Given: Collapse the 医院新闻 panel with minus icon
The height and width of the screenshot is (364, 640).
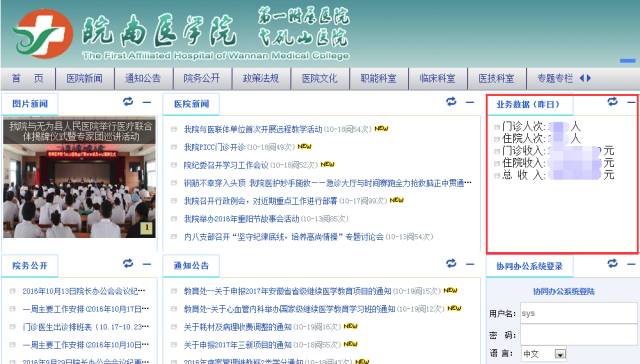Looking at the screenshot, I should pyautogui.click(x=470, y=102).
